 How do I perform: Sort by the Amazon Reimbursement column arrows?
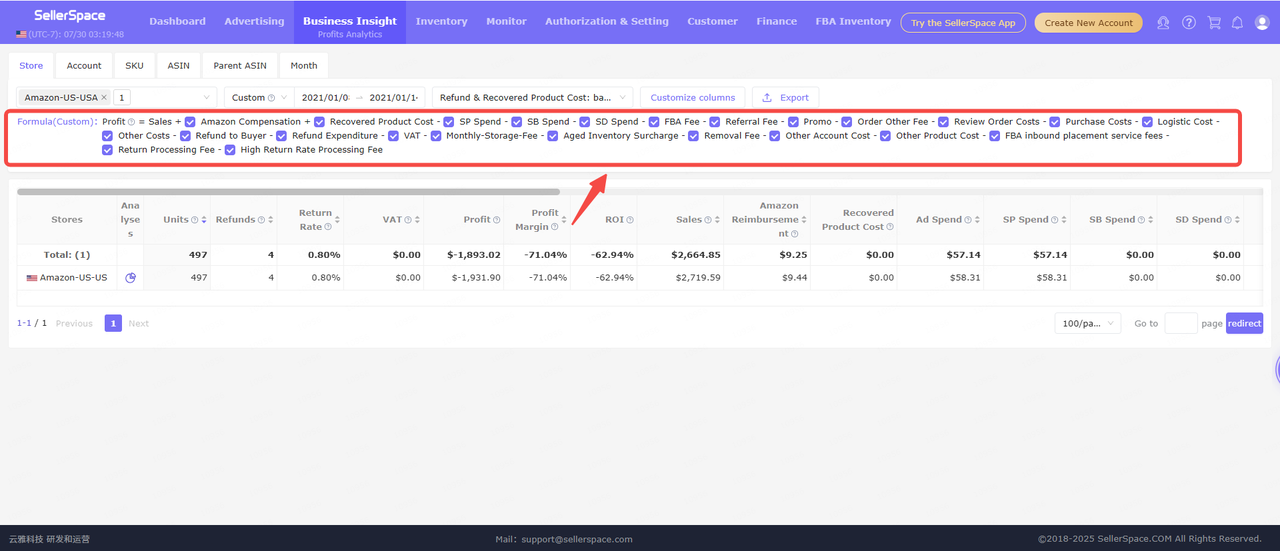click(804, 220)
